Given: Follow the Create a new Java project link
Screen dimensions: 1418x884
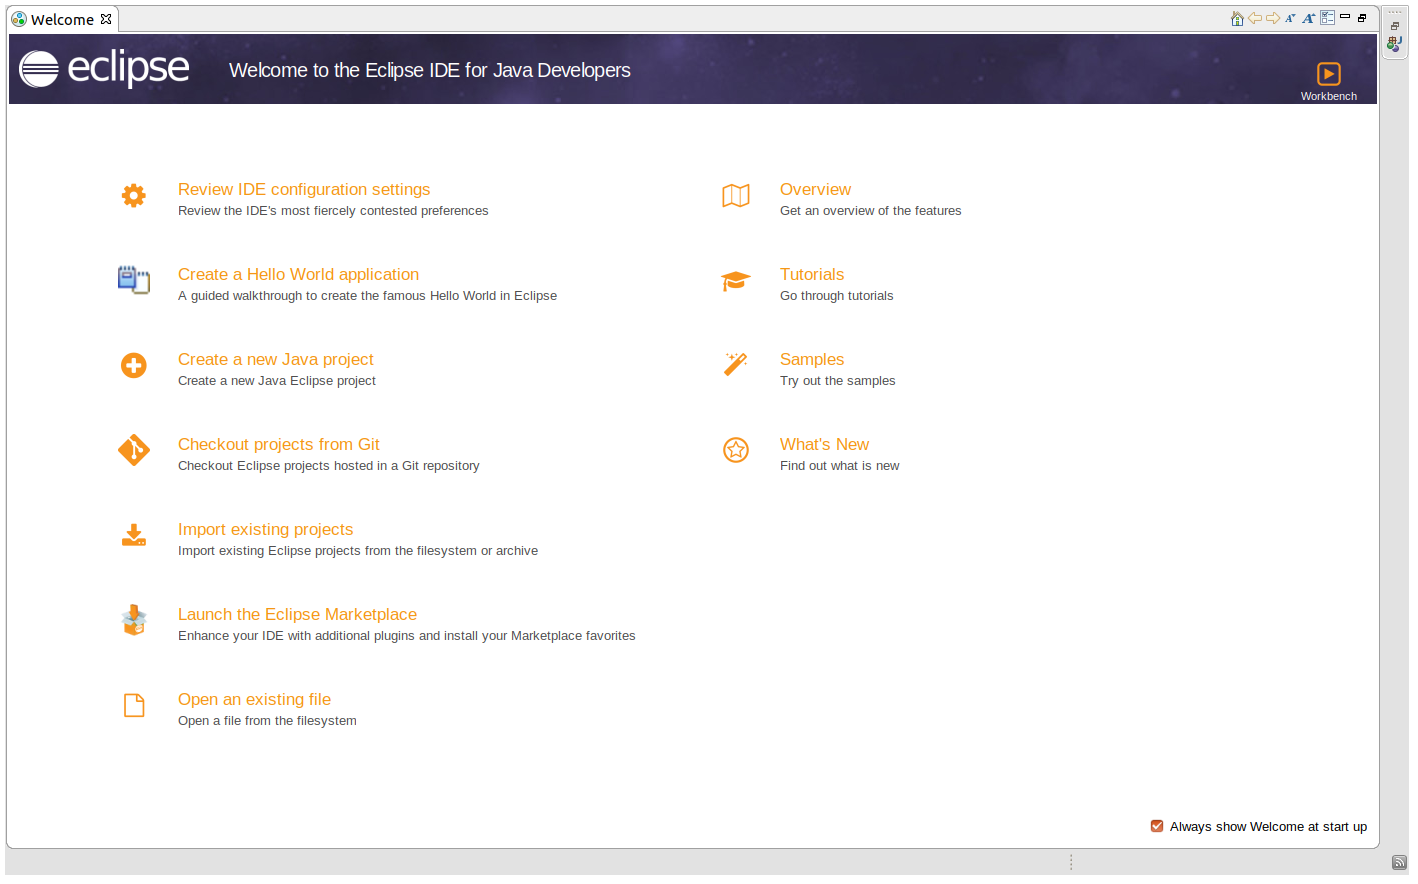Looking at the screenshot, I should pos(276,360).
